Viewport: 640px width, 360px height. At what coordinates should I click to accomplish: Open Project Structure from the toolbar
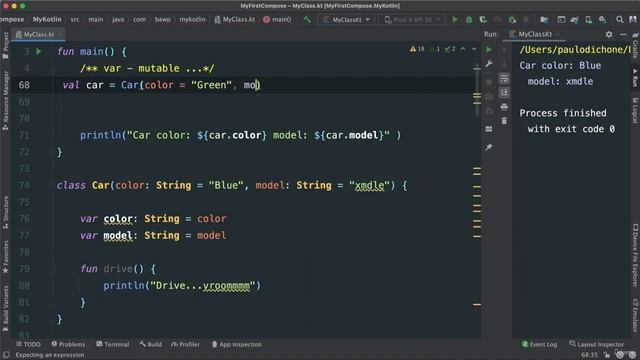pyautogui.click(x=544, y=19)
